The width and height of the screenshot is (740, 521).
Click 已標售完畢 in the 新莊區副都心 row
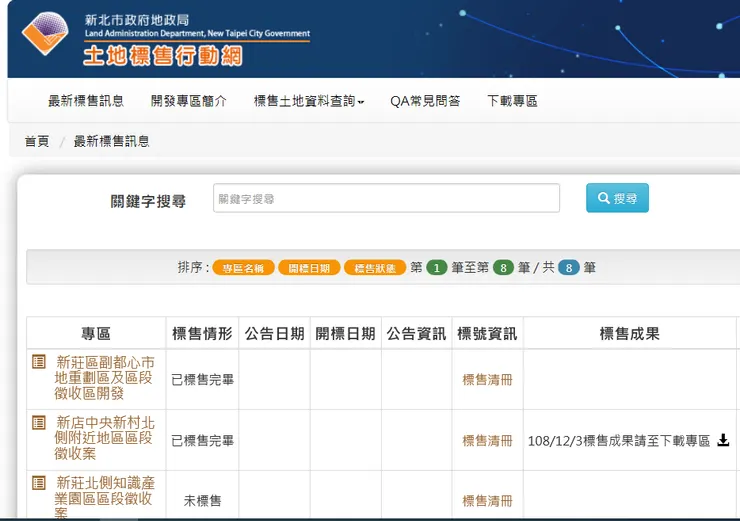tap(202, 380)
